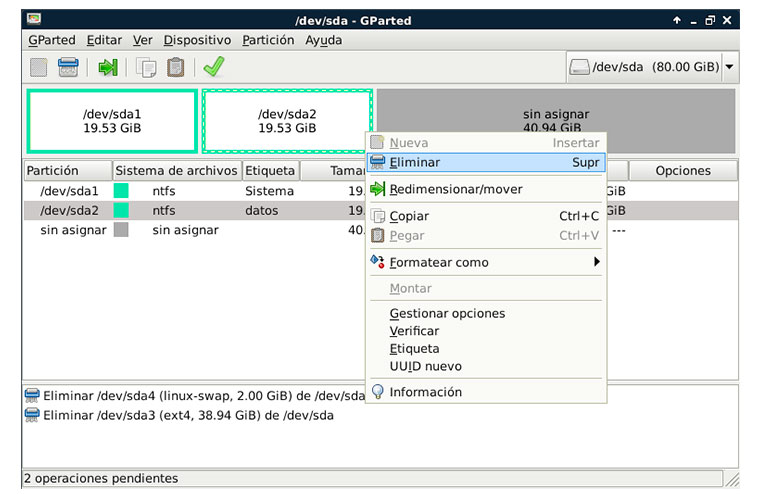The height and width of the screenshot is (494, 760).
Task: Click the Opciones column header
Action: 683,171
